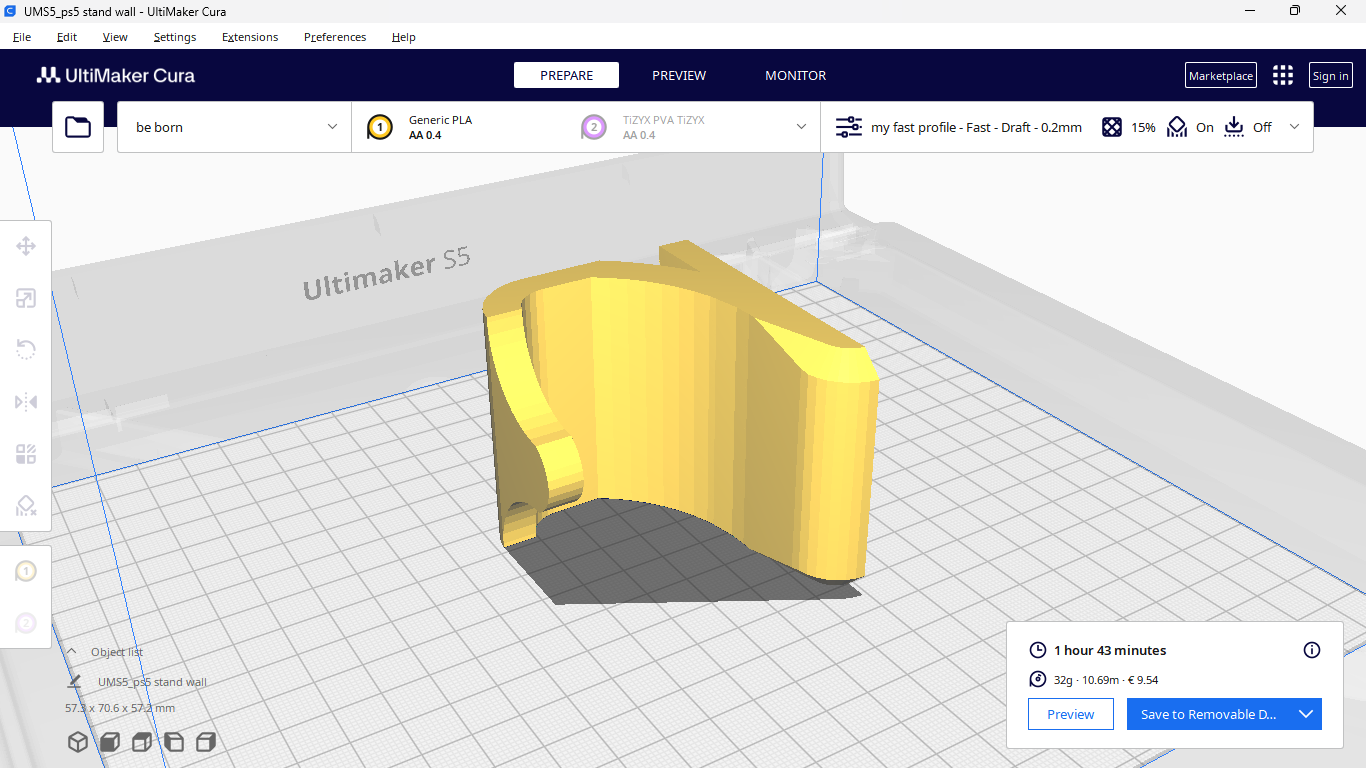Open the Marketplace
The width and height of the screenshot is (1366, 768).
tap(1221, 76)
